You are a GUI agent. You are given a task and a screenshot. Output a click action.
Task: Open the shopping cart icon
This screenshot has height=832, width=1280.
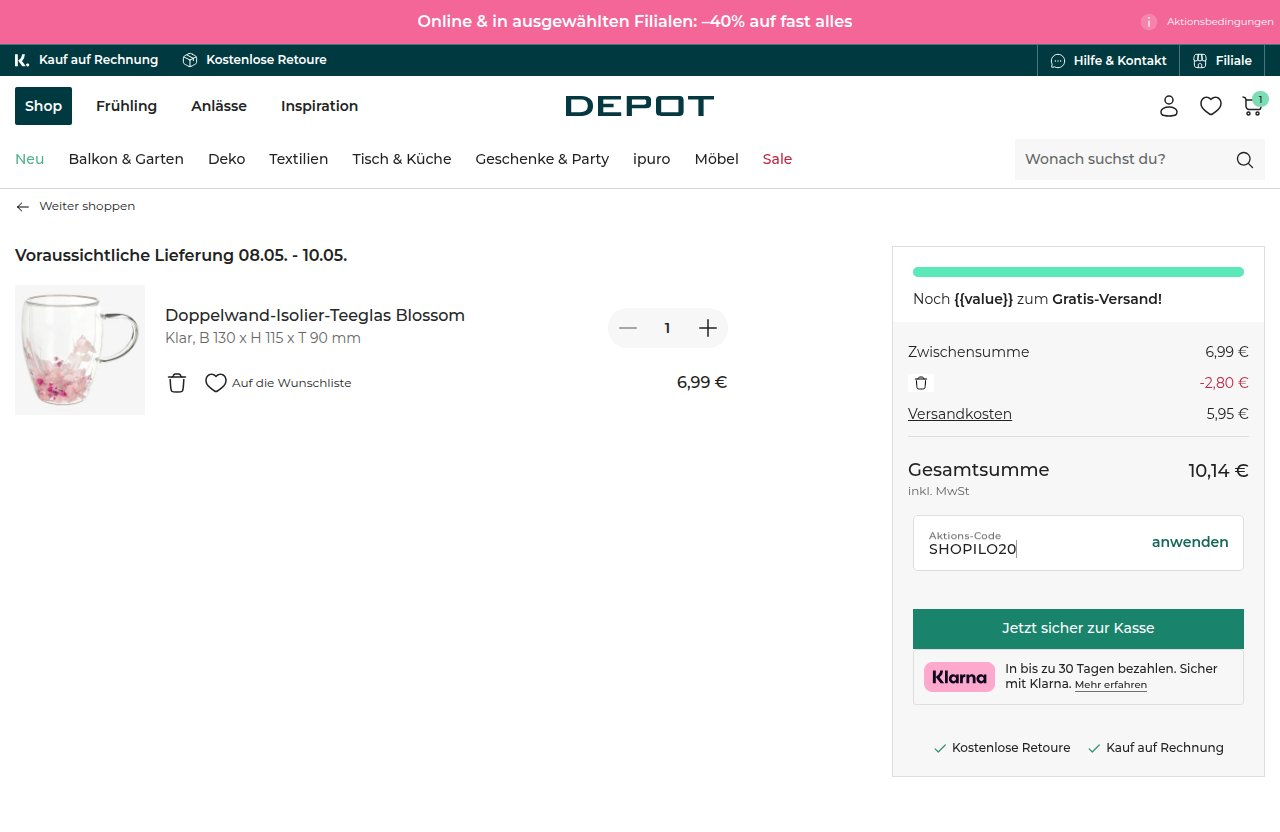(1252, 105)
